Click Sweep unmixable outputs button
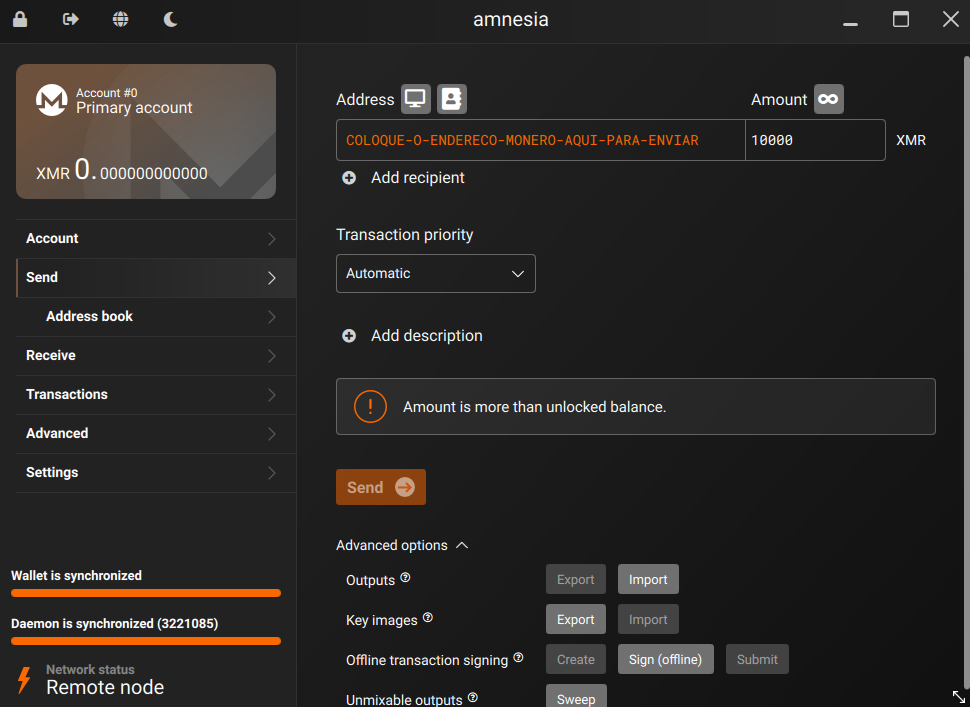Screen dimensions: 970x707 (x=576, y=696)
